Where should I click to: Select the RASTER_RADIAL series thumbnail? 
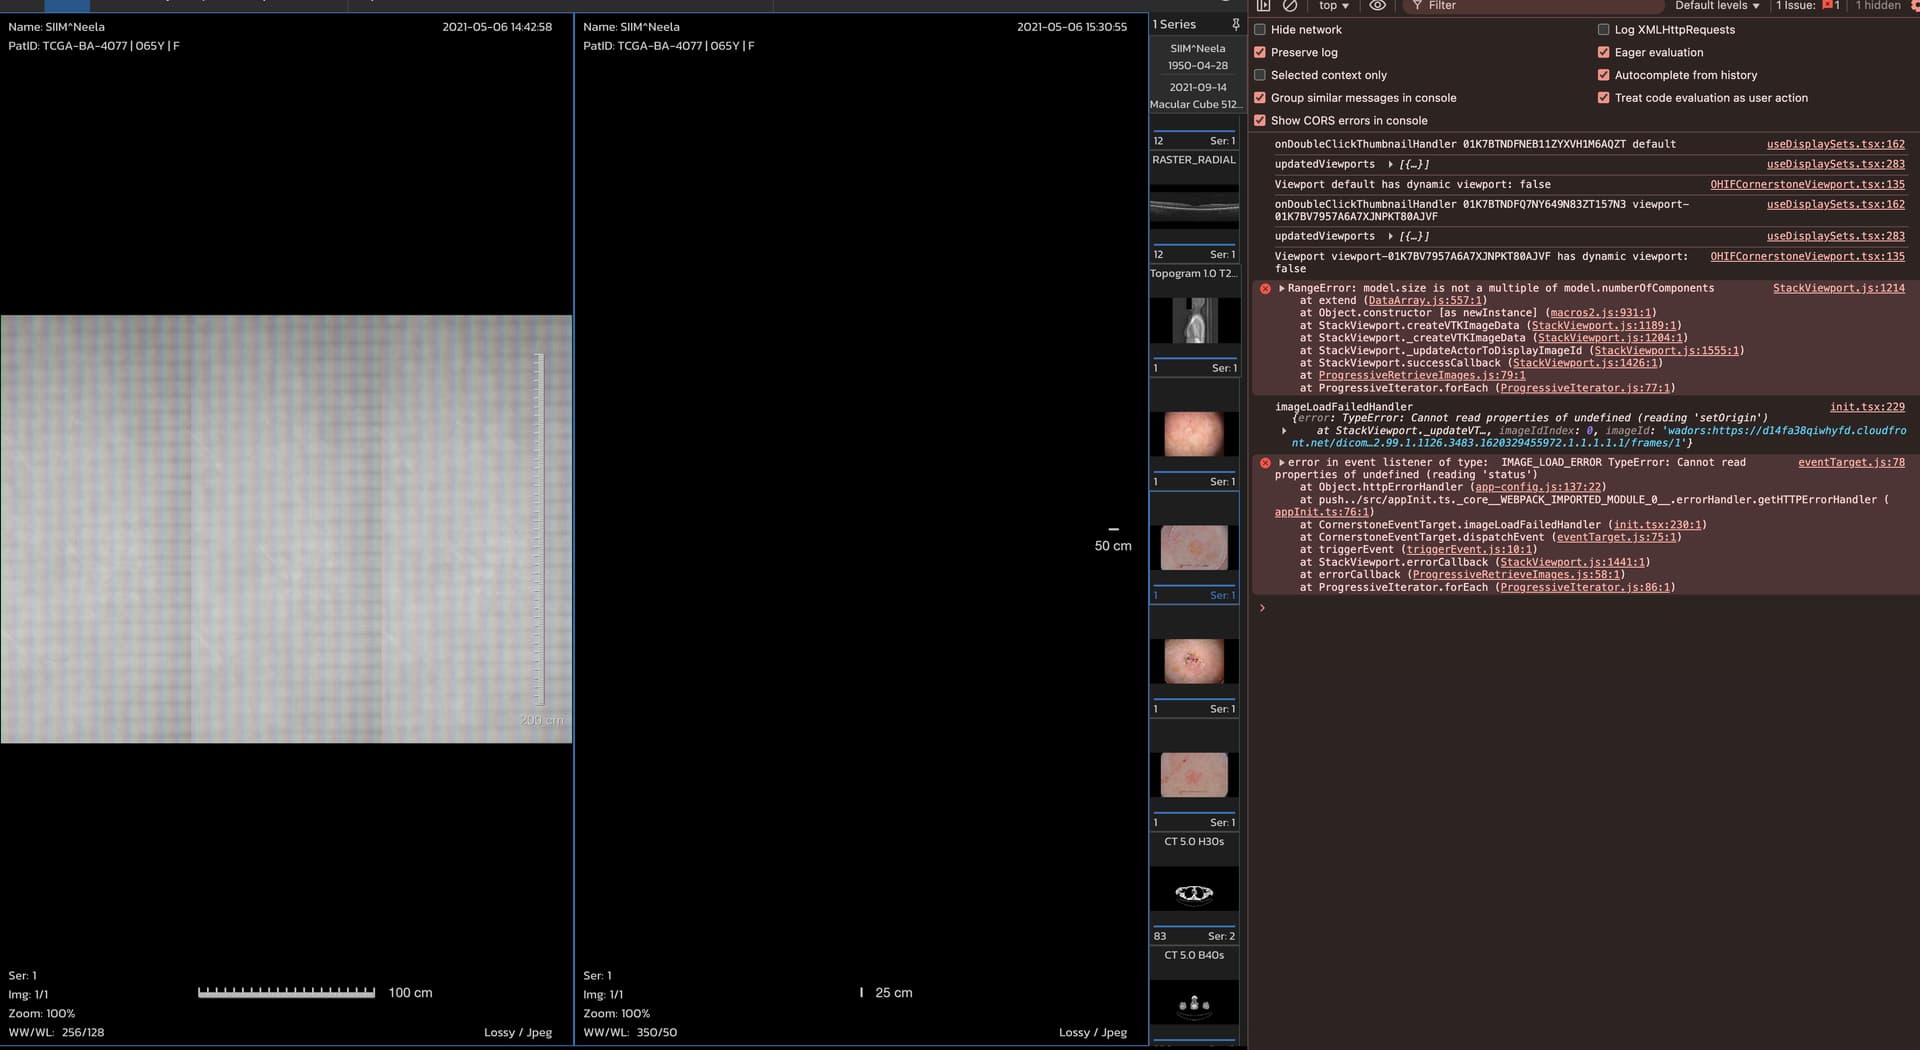[x=1194, y=207]
